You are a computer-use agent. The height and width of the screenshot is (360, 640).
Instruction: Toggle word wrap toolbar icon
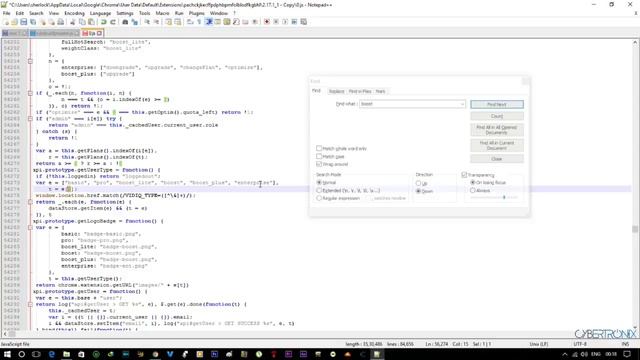190,22
